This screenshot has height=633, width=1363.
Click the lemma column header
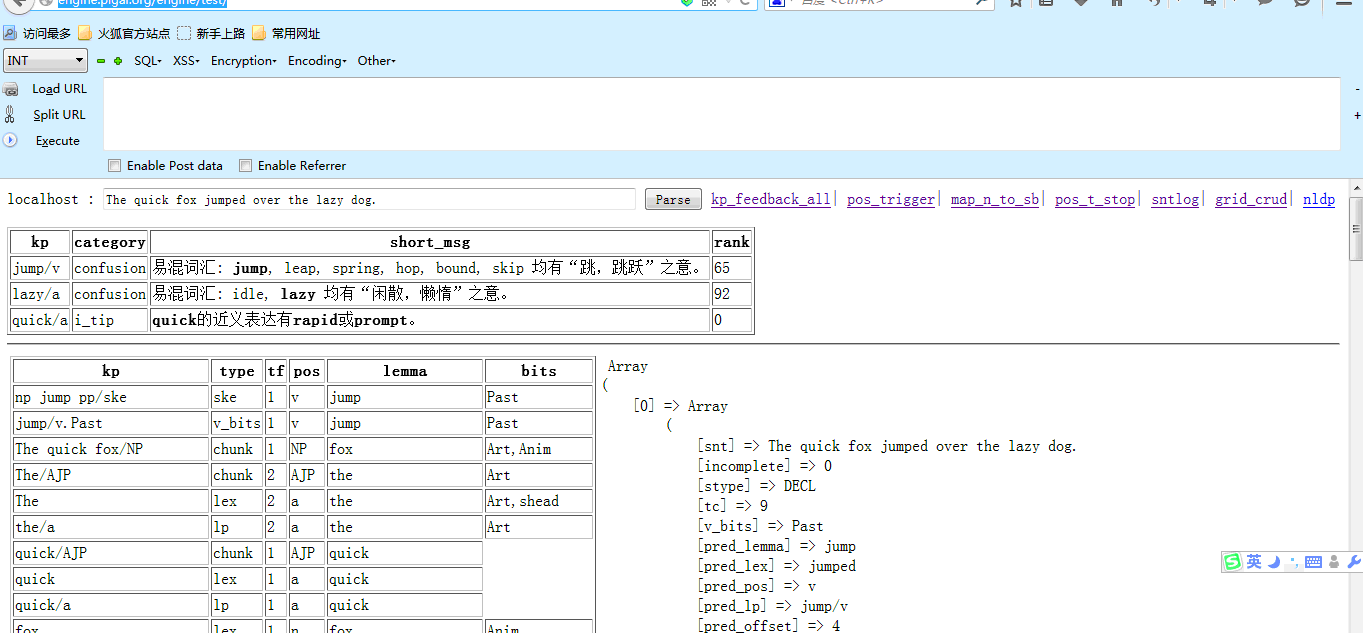click(x=405, y=371)
